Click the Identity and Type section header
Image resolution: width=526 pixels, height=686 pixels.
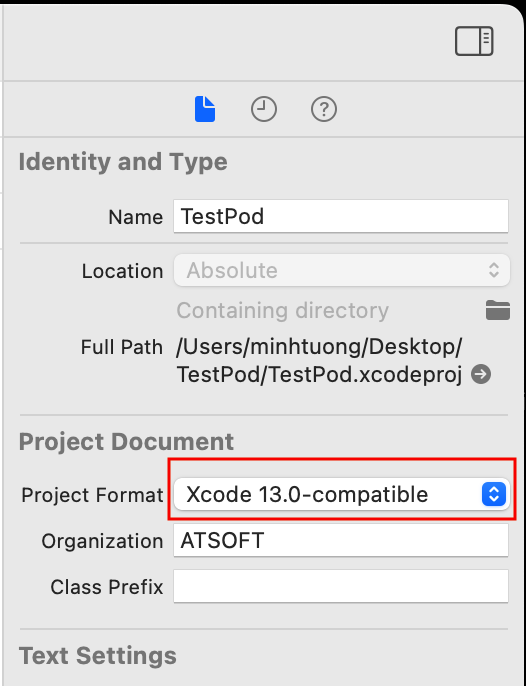(123, 162)
